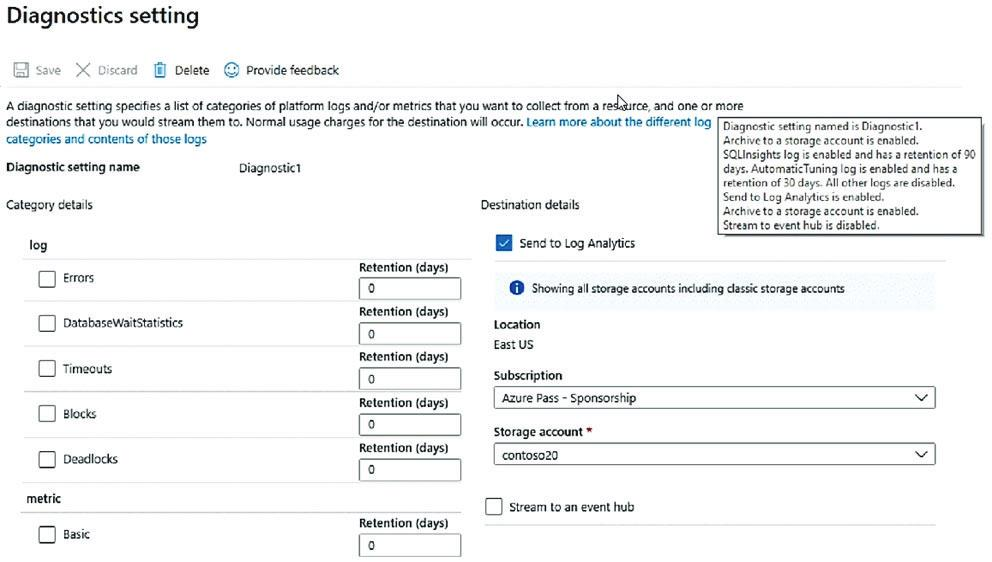This screenshot has width=992, height=562.
Task: Focus the Blocks retention days field
Action: tap(410, 424)
